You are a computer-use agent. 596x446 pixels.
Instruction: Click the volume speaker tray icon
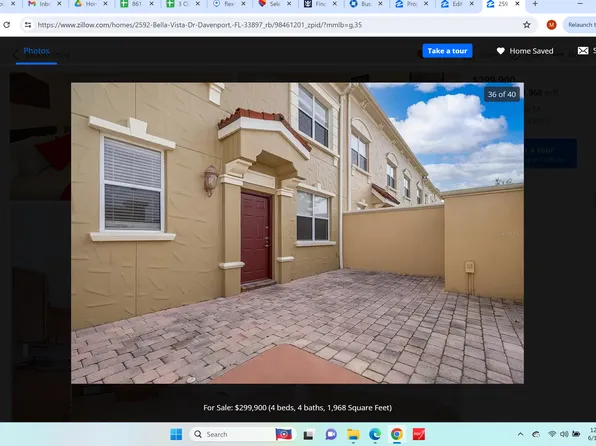point(564,434)
